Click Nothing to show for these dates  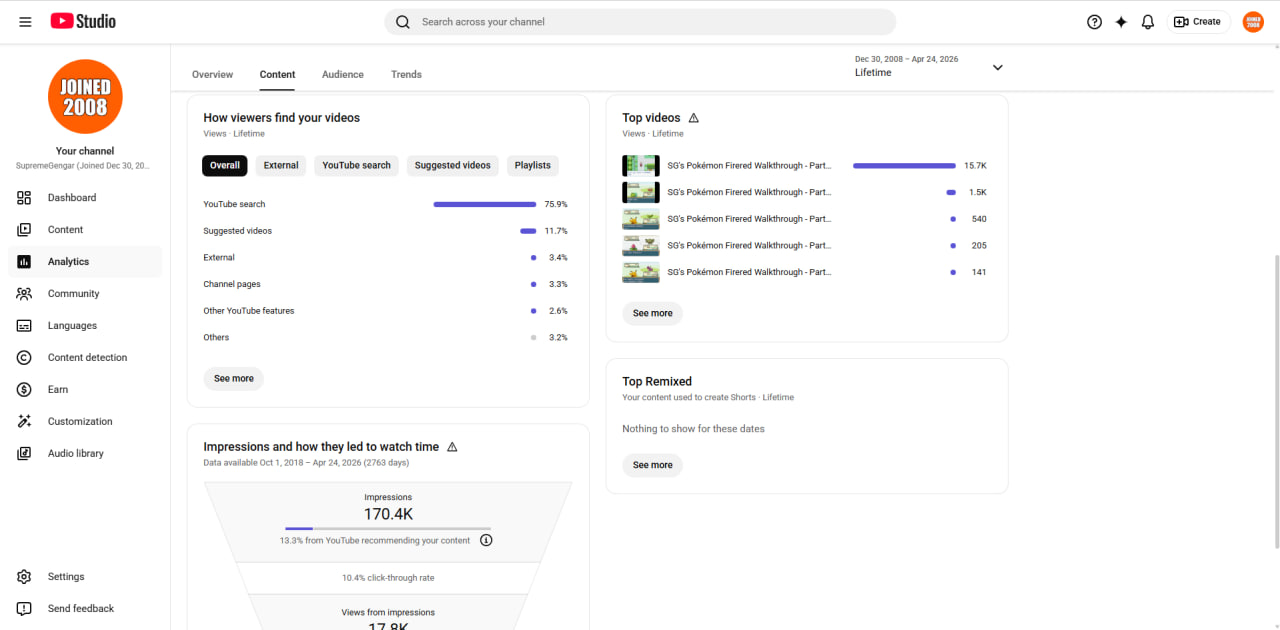point(693,429)
